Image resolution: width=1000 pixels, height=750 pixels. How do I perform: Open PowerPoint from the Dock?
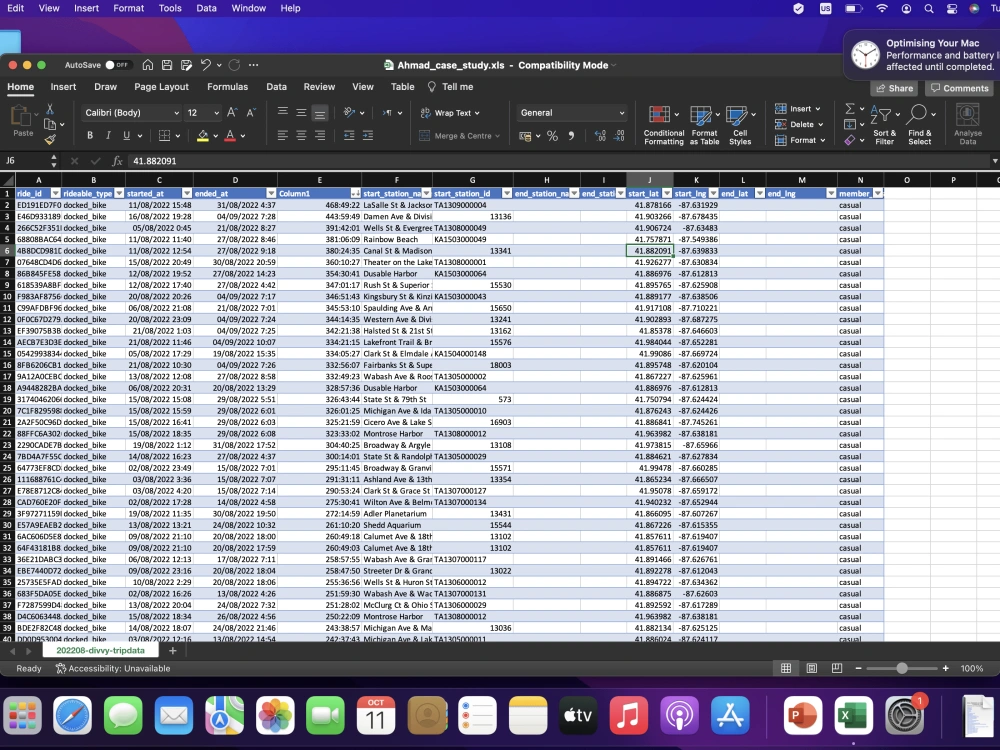pos(802,715)
